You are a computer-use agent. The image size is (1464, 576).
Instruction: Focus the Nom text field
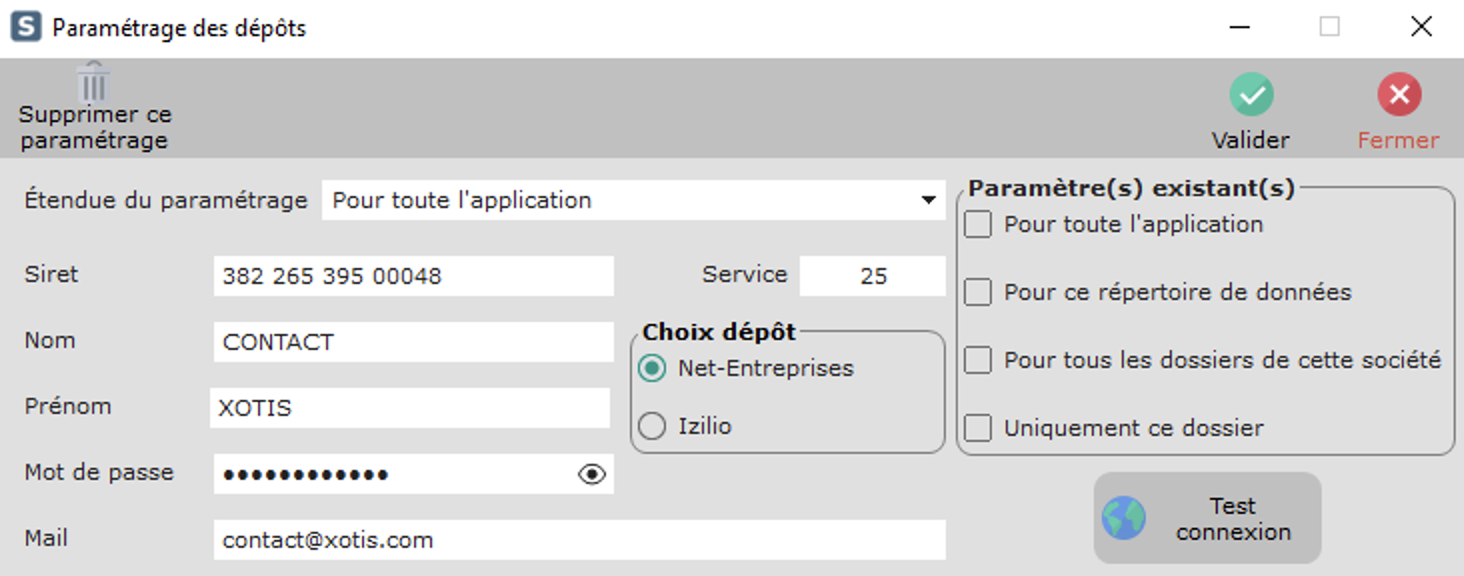coord(412,343)
